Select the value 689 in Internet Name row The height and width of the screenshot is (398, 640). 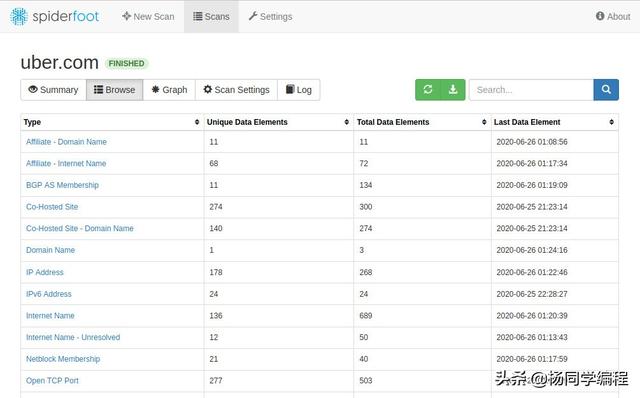(366, 316)
